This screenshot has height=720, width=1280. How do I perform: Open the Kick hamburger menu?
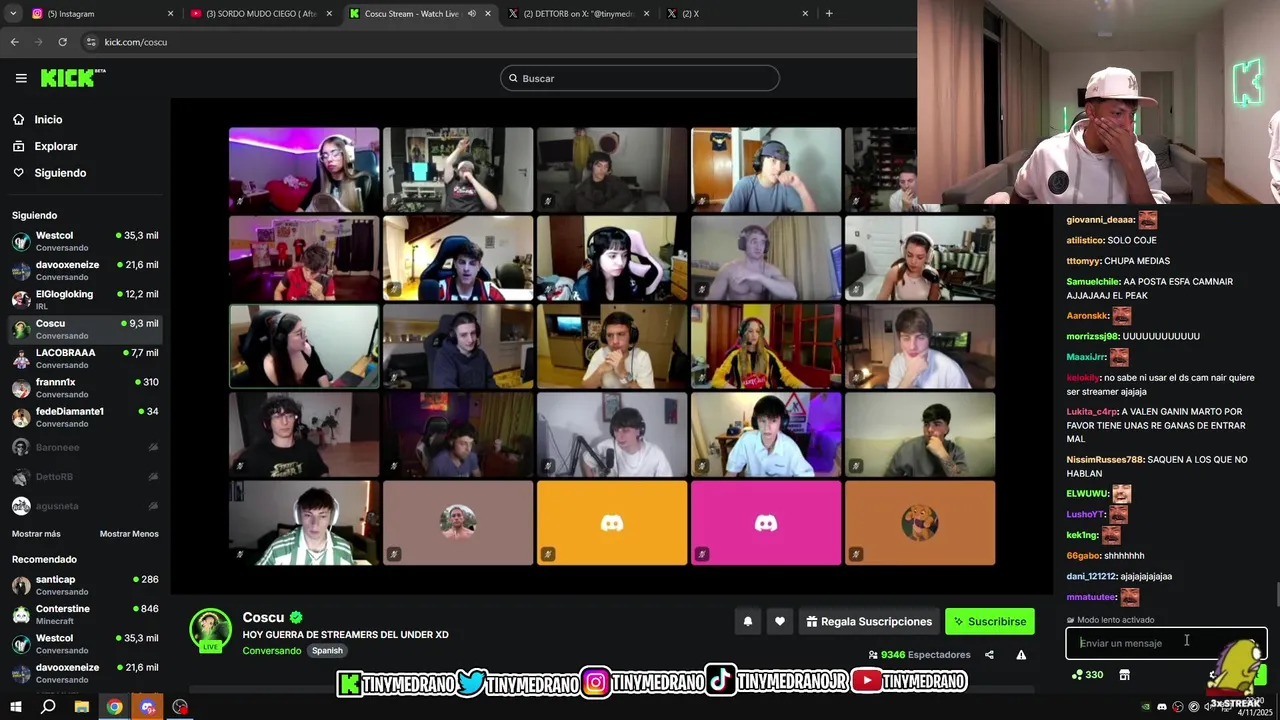coord(21,78)
